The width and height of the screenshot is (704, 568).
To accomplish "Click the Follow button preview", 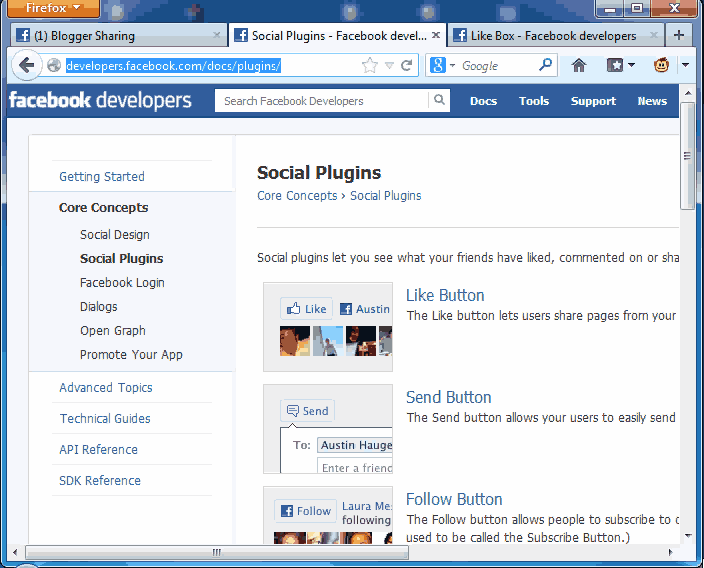I will pos(305,511).
